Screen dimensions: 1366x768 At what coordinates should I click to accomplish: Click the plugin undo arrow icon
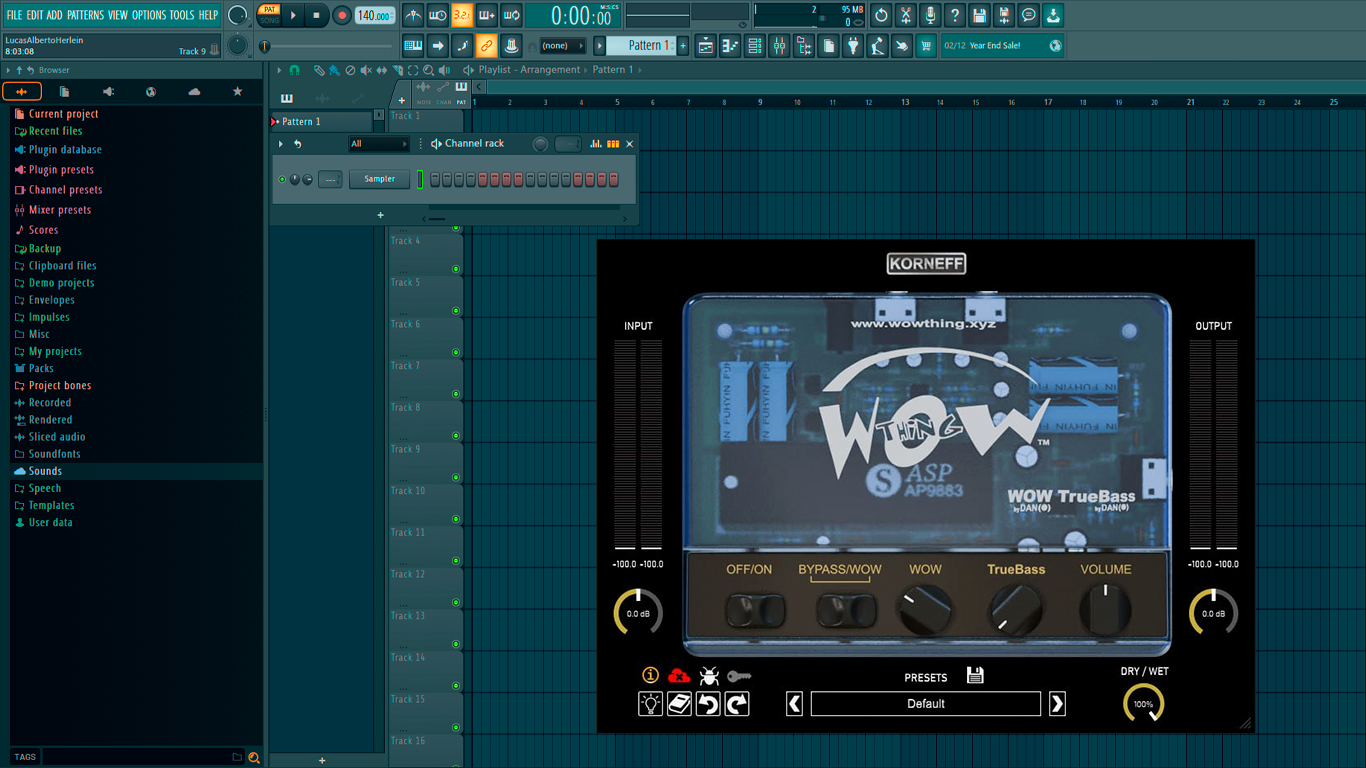pyautogui.click(x=708, y=704)
